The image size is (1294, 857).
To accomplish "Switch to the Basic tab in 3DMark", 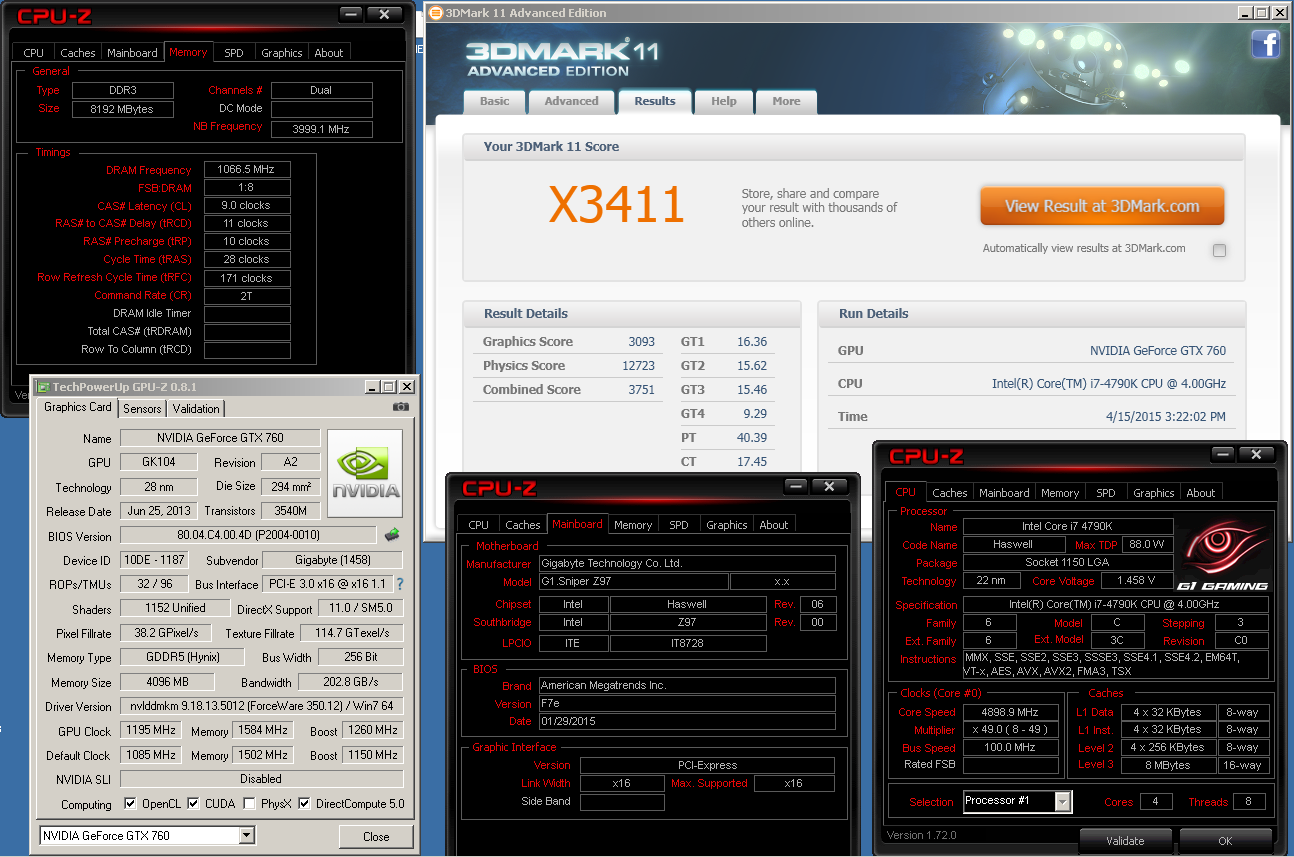I will (x=494, y=101).
